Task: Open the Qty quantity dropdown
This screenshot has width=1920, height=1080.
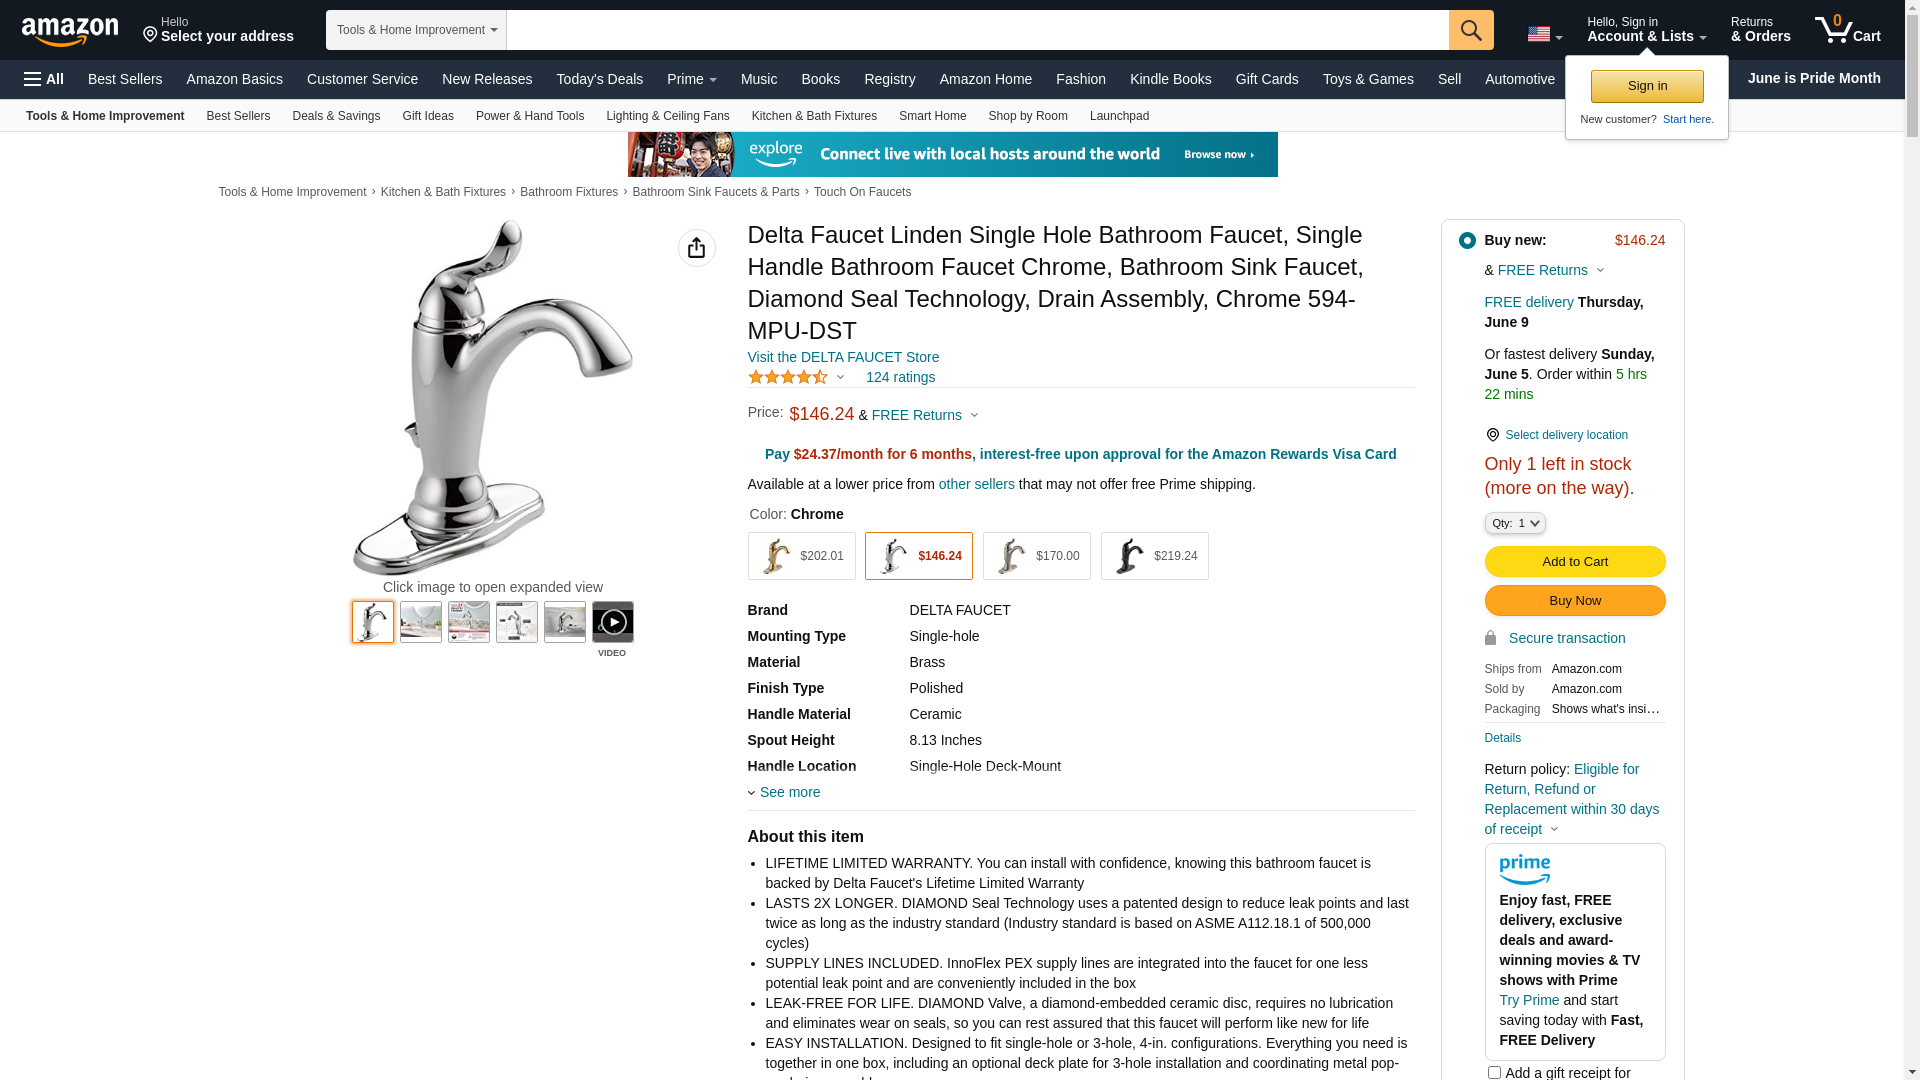Action: (1515, 523)
